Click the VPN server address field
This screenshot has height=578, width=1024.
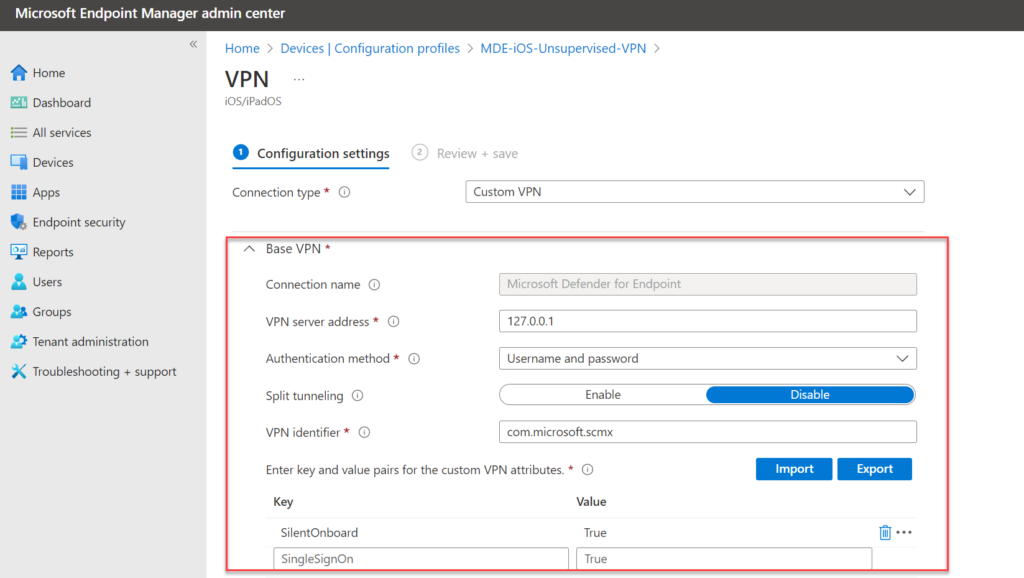click(708, 321)
